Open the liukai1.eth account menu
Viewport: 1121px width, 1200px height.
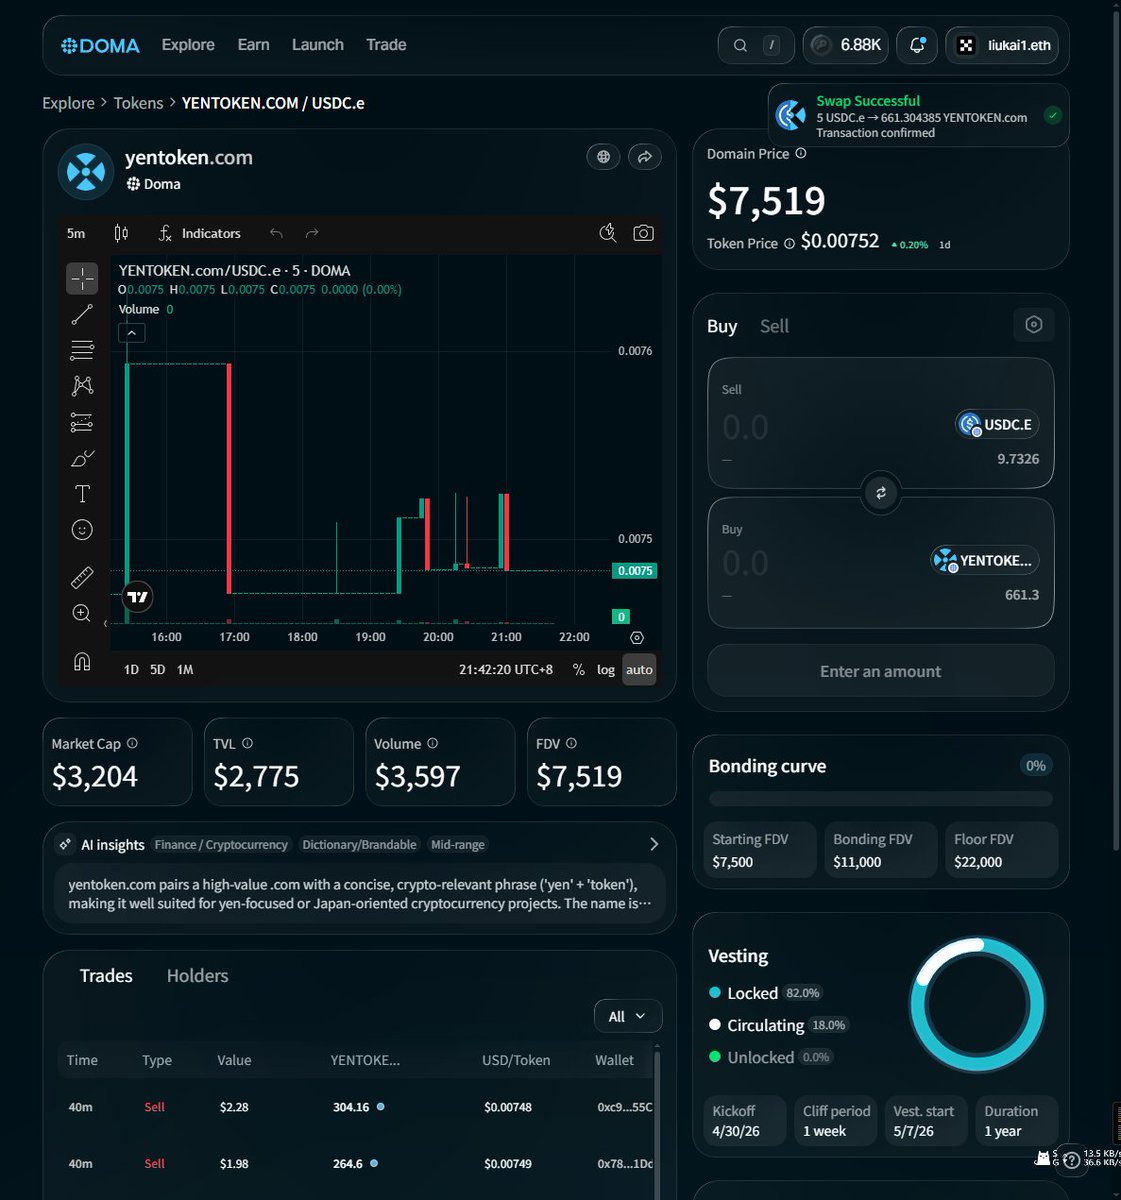pos(1002,45)
